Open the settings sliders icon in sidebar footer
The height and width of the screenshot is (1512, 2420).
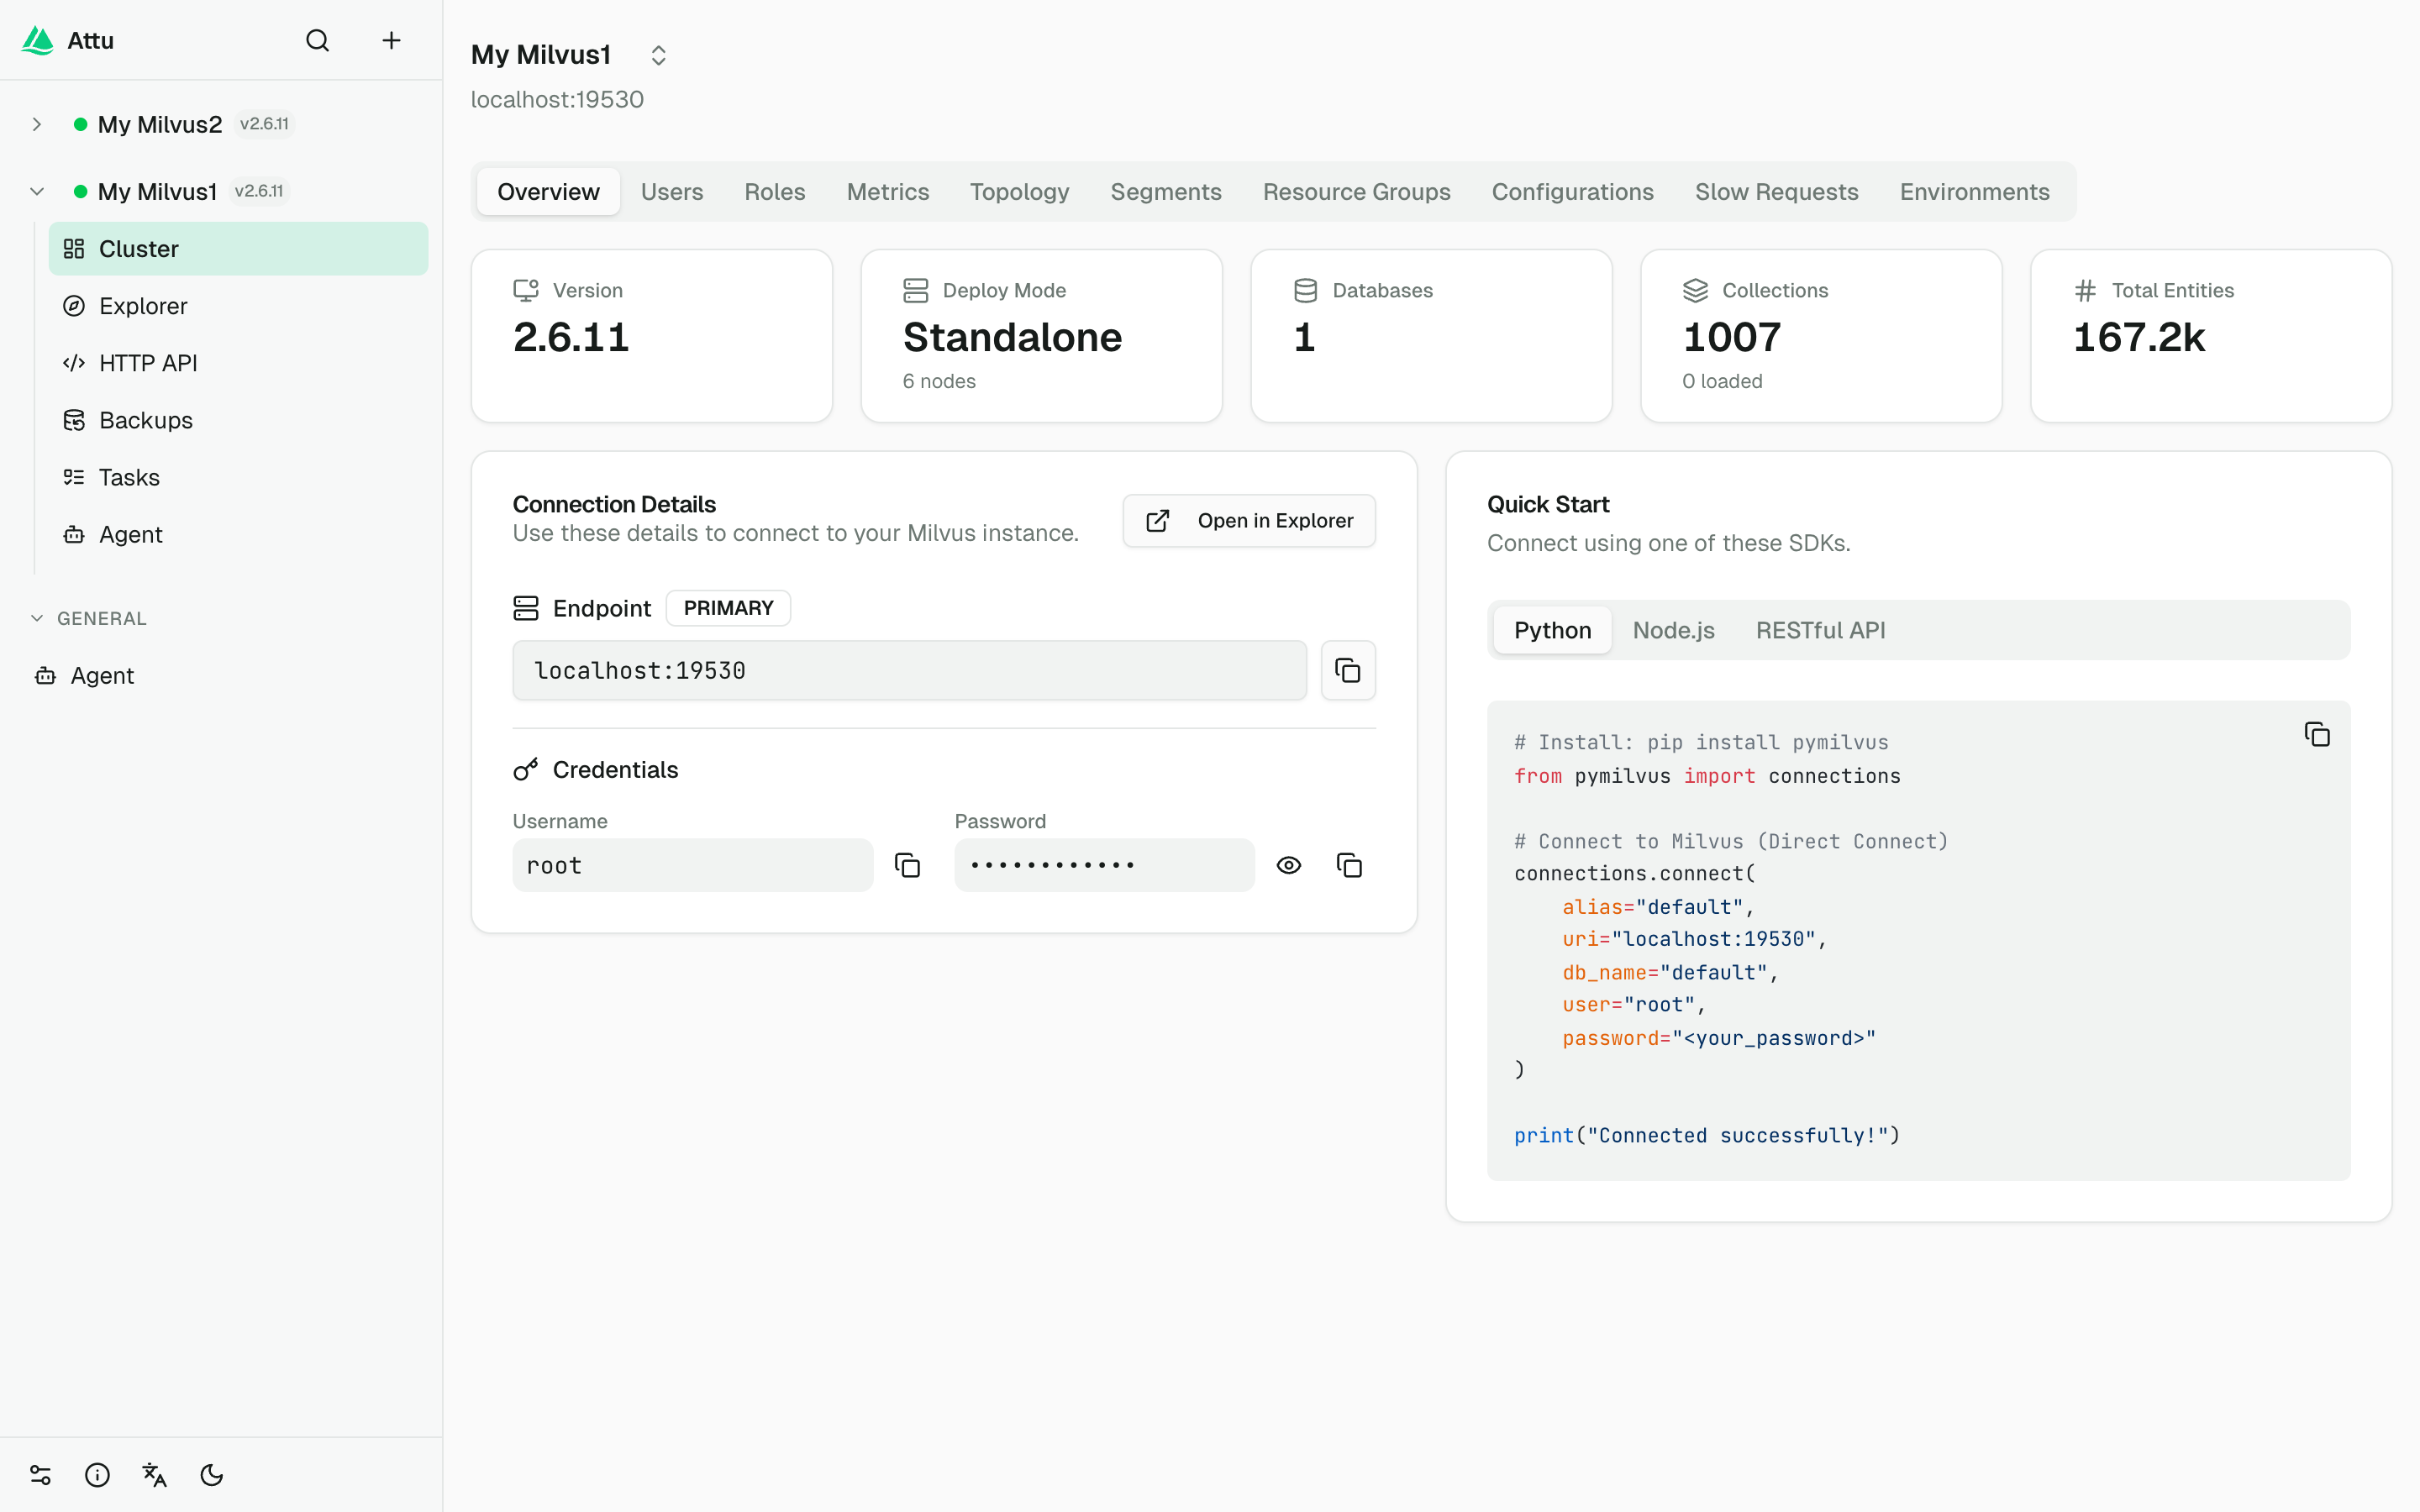(40, 1474)
